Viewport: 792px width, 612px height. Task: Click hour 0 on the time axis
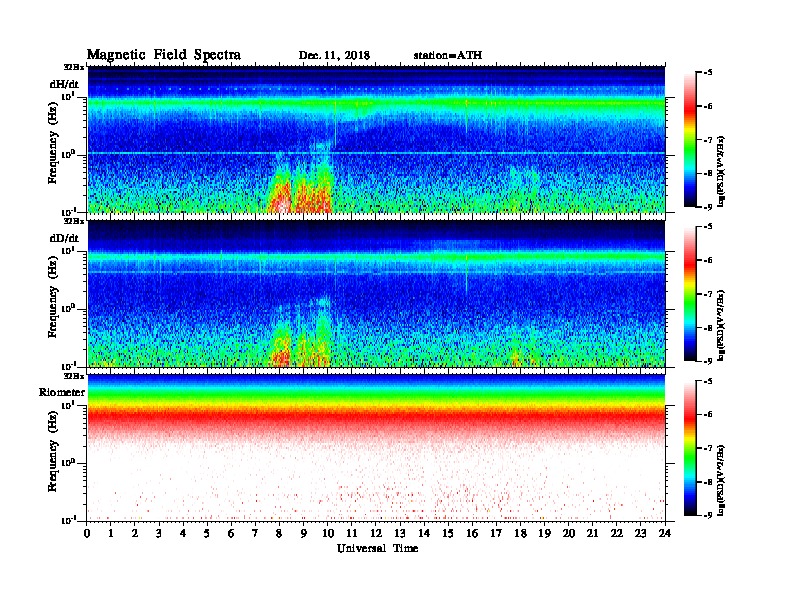click(87, 534)
